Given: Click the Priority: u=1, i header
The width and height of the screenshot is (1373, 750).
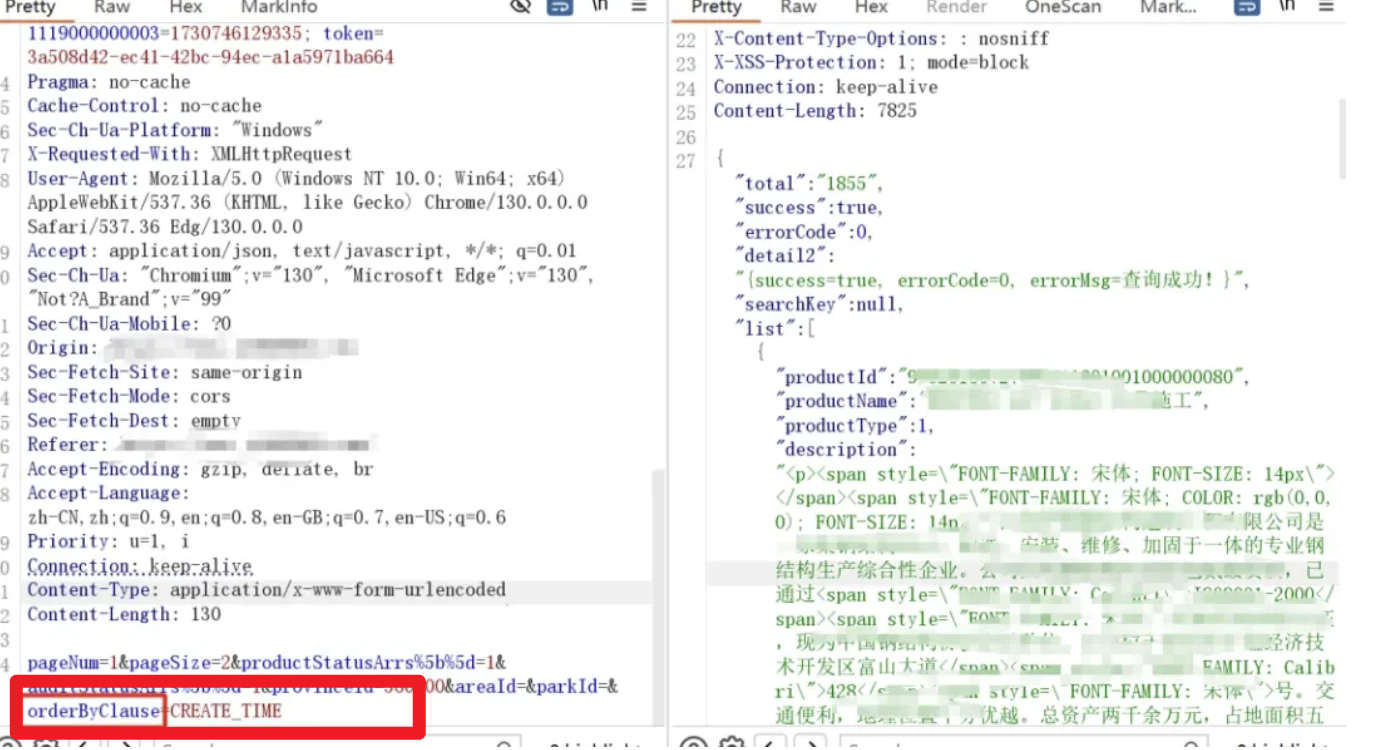Looking at the screenshot, I should click(108, 541).
